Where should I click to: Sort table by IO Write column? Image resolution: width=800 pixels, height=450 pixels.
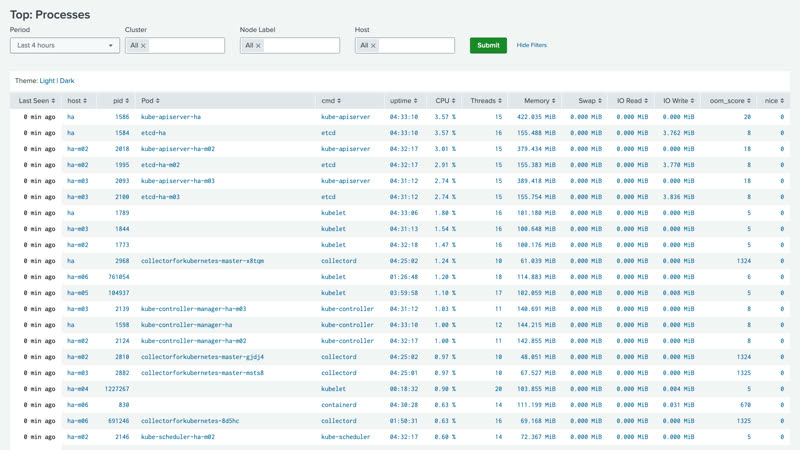pyautogui.click(x=679, y=101)
